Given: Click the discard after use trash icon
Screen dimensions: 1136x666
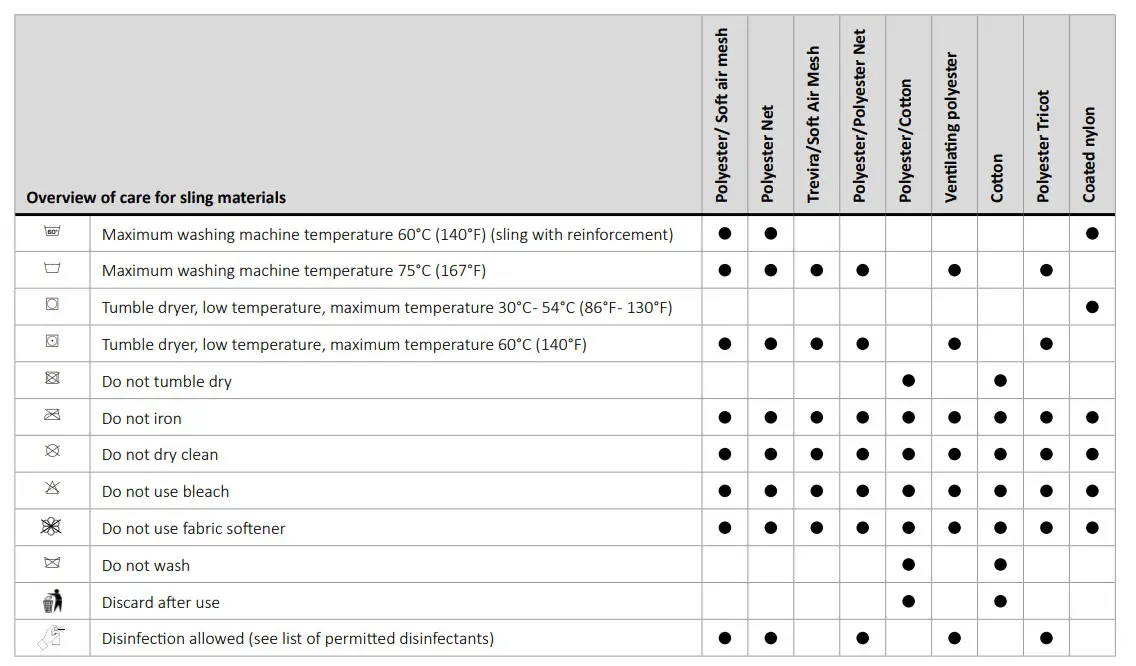Looking at the screenshot, I should (53, 602).
